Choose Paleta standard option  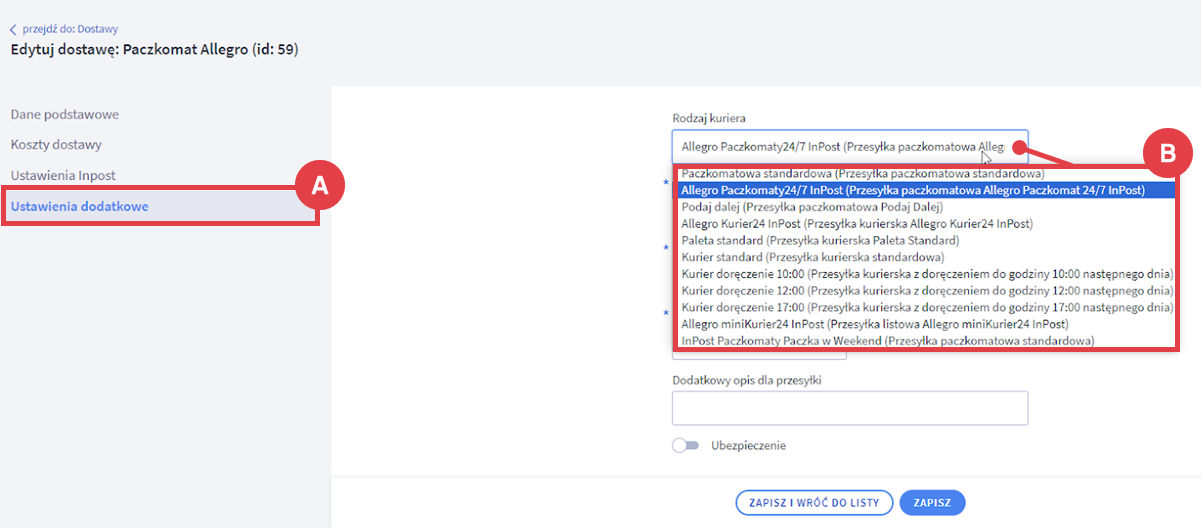tap(925, 240)
